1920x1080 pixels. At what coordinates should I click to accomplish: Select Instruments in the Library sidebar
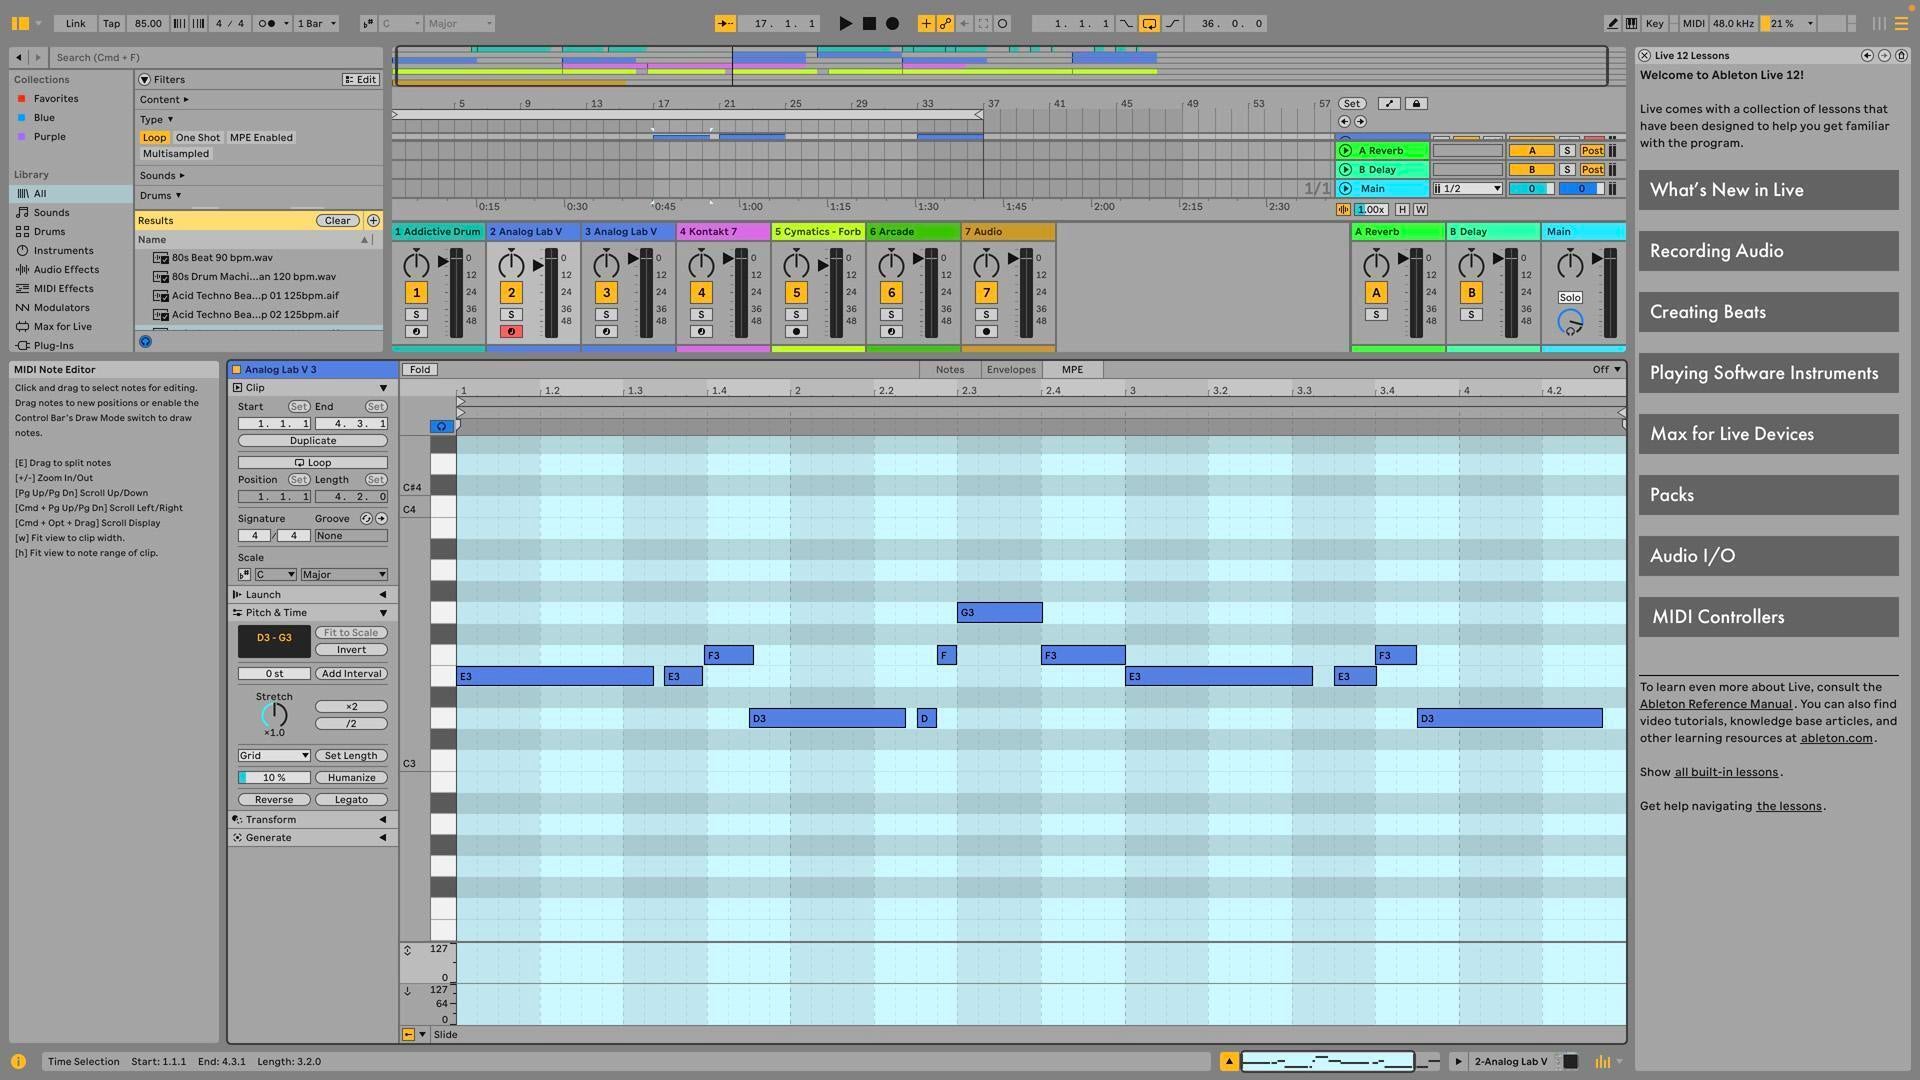(62, 250)
